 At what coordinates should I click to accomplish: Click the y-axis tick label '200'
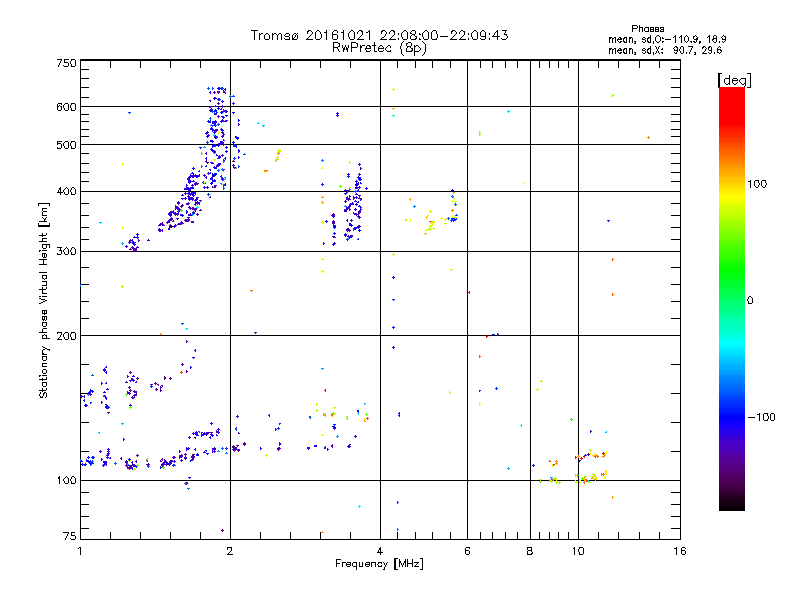point(66,336)
